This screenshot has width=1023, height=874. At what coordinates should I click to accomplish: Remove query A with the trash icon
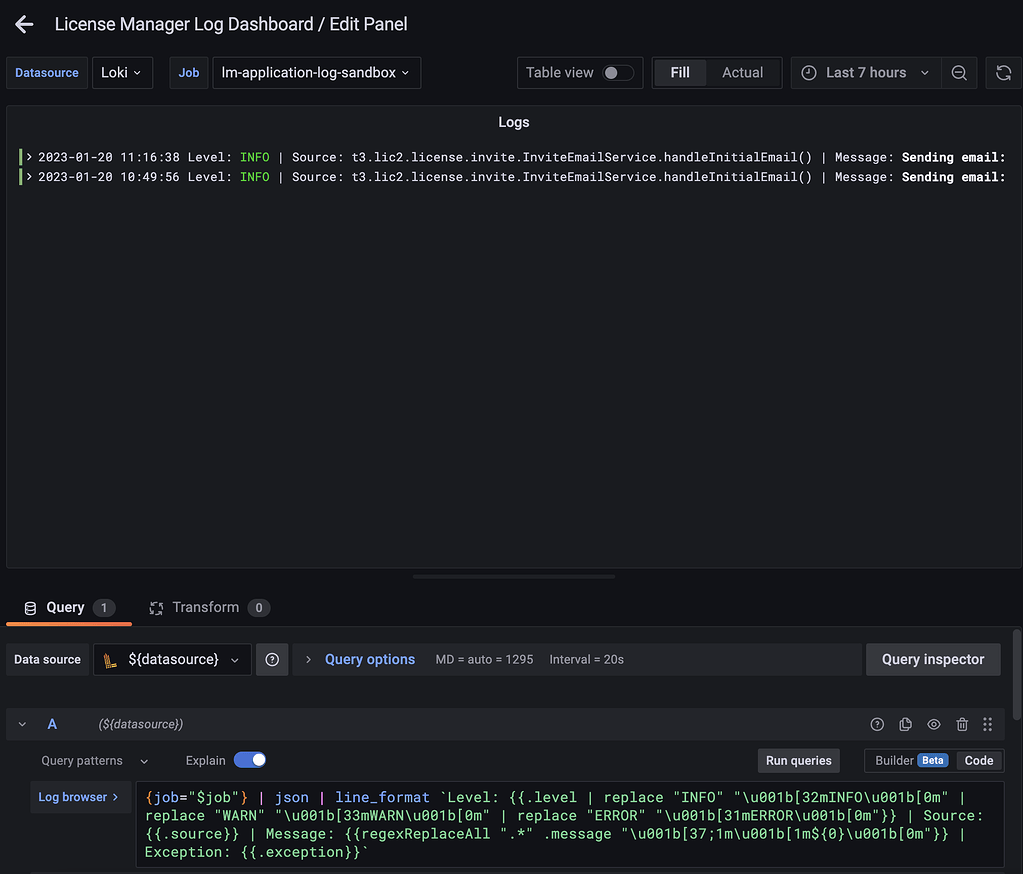pos(961,724)
